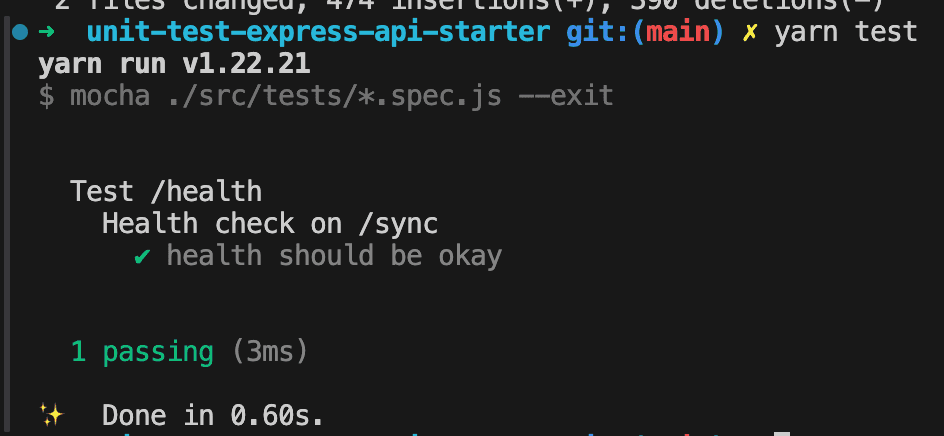Viewport: 944px width, 436px height.
Task: Click the yarn test command text
Action: click(x=846, y=32)
